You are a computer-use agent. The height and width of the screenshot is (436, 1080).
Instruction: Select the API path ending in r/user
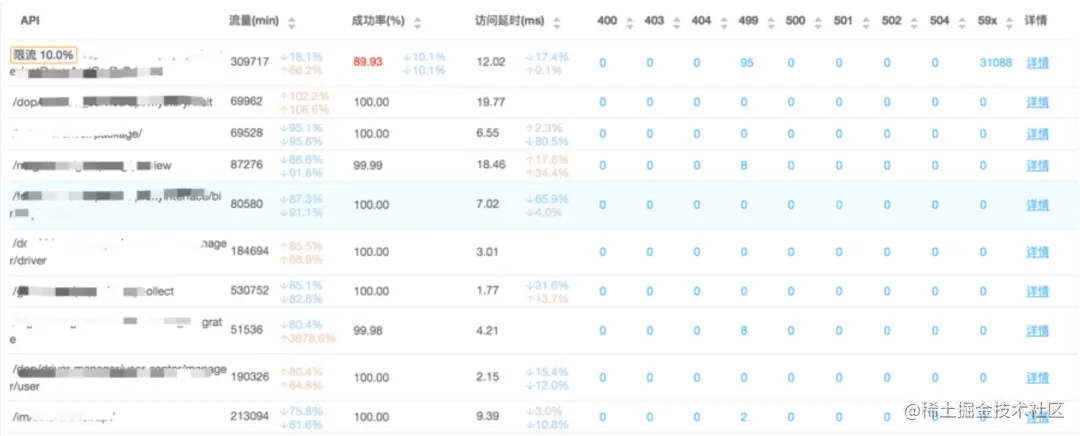(x=120, y=378)
